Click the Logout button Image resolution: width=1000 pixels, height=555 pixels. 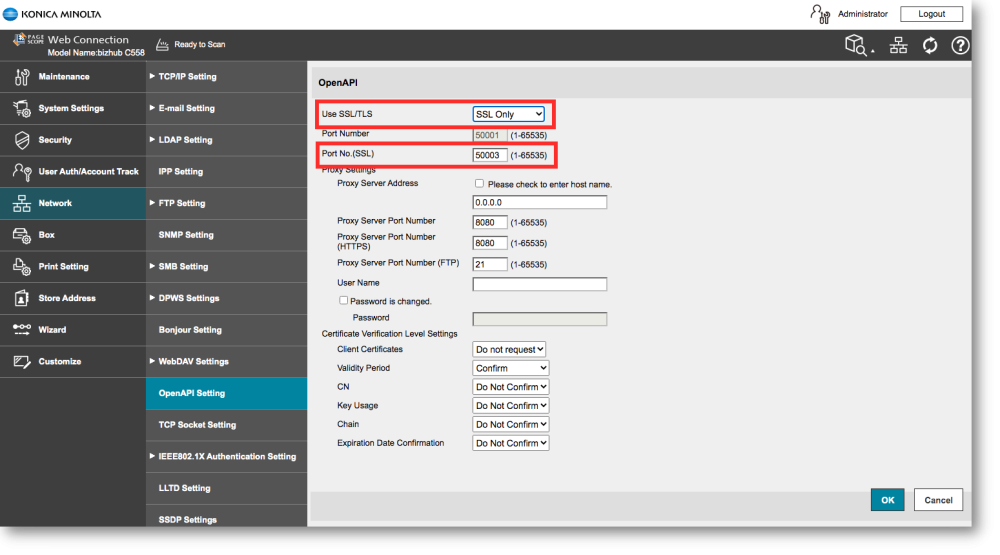click(x=931, y=14)
